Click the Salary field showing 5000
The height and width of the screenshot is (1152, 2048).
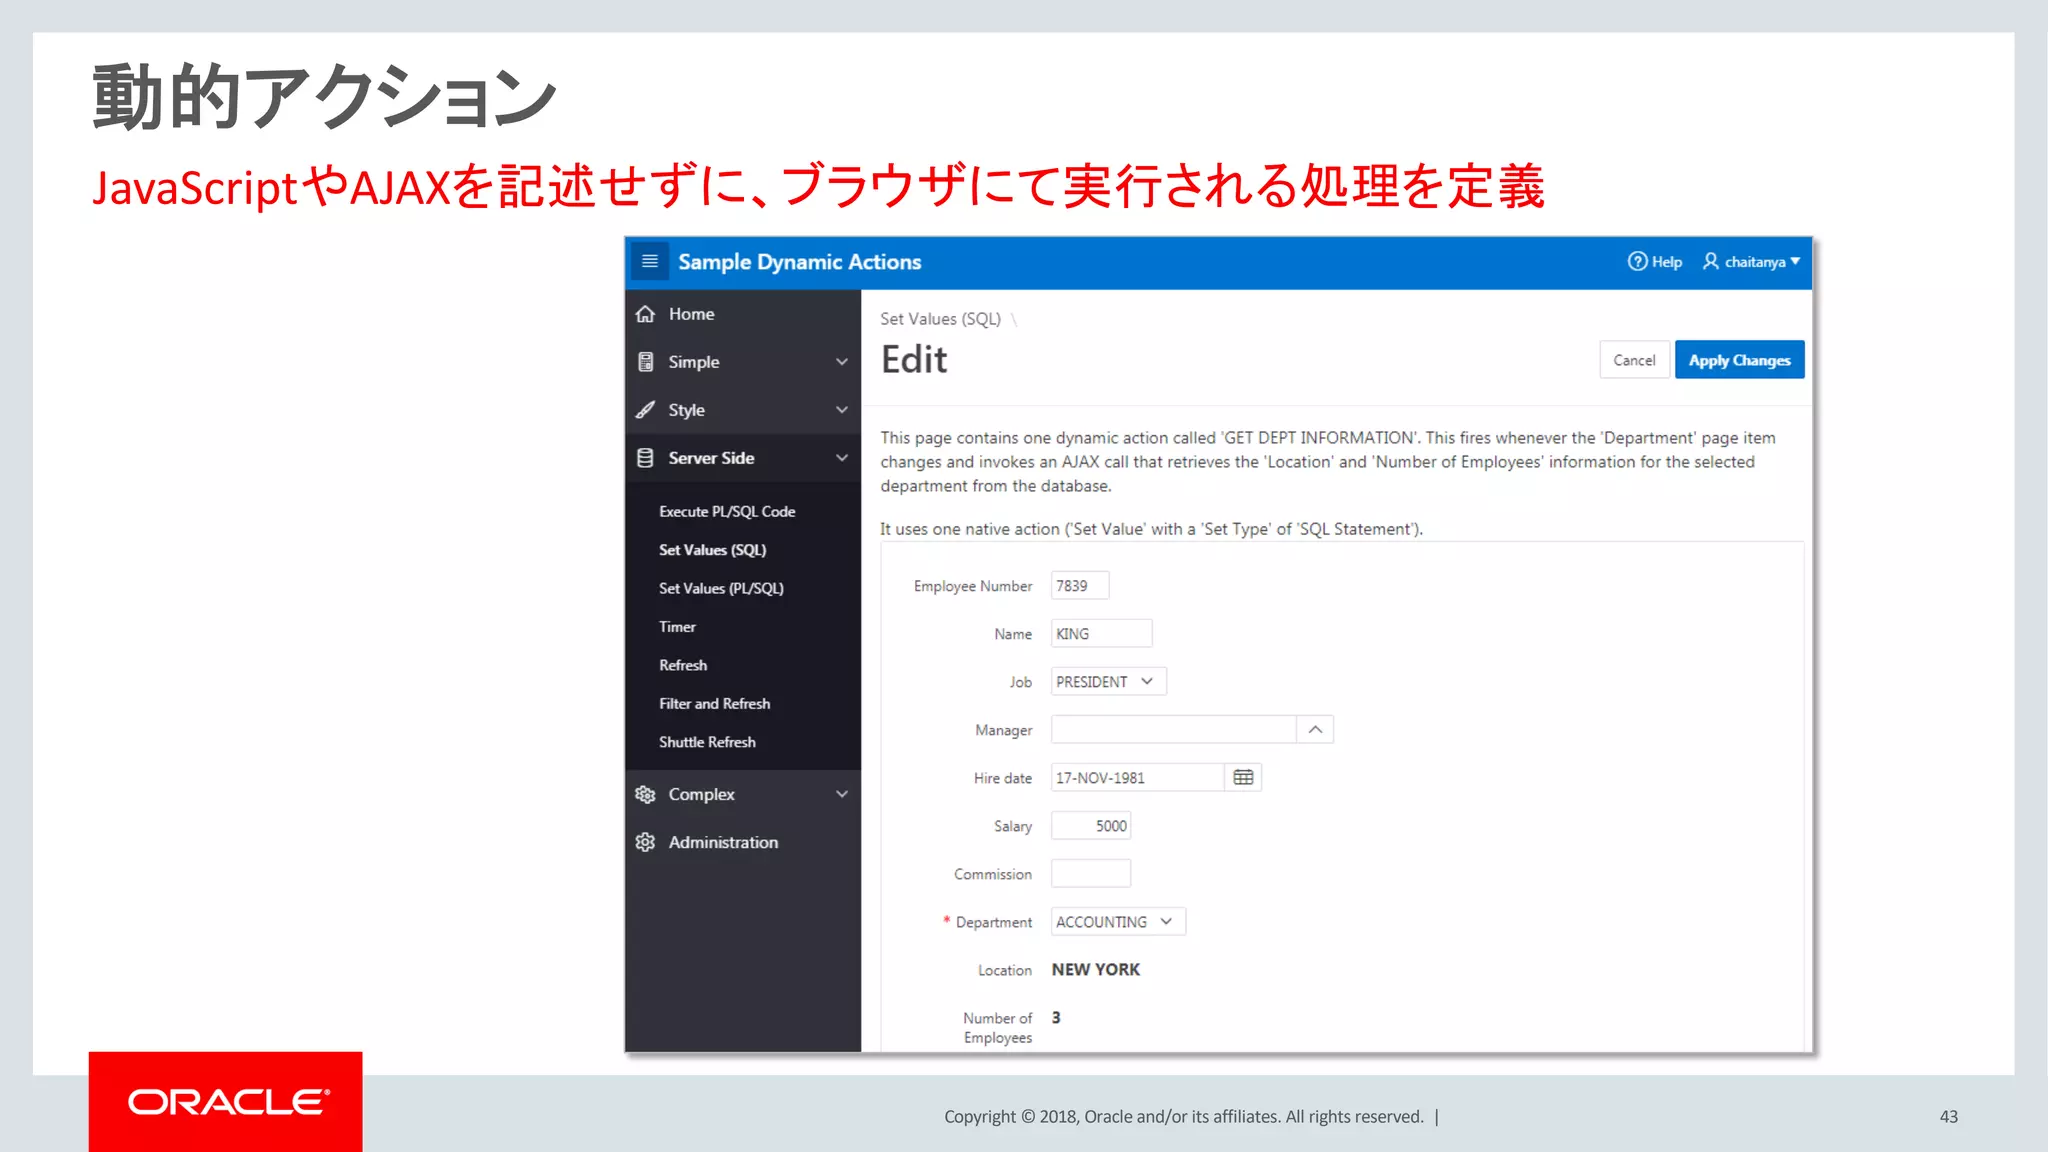click(1090, 825)
